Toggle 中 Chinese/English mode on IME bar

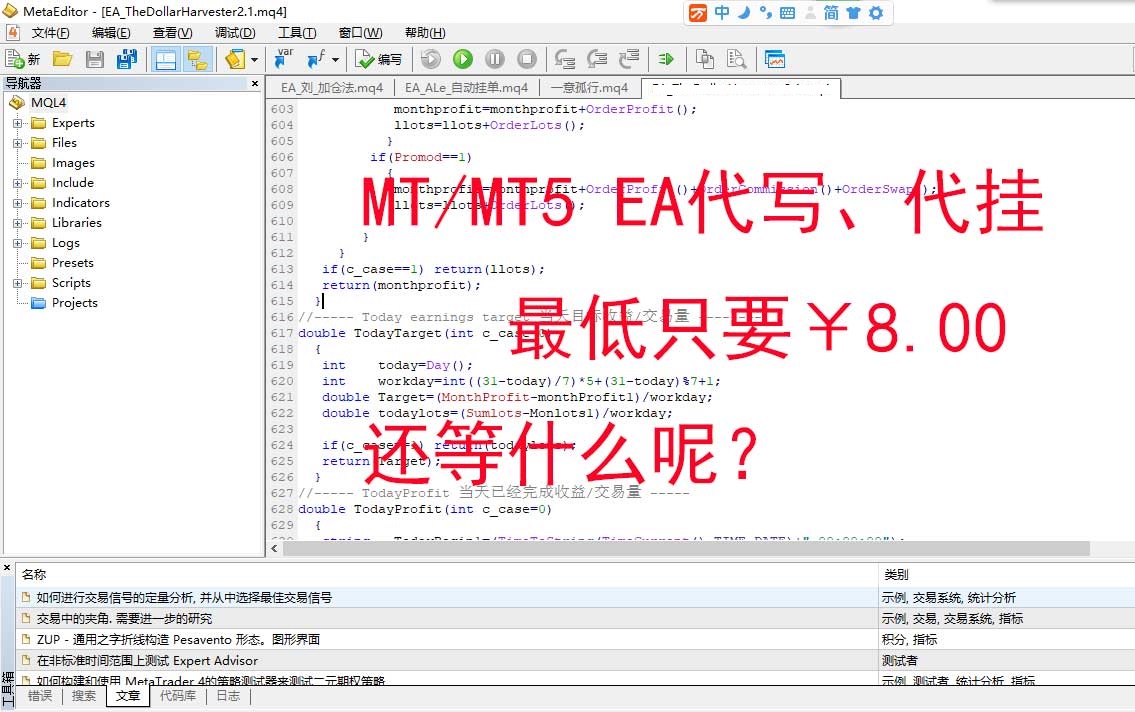click(722, 13)
